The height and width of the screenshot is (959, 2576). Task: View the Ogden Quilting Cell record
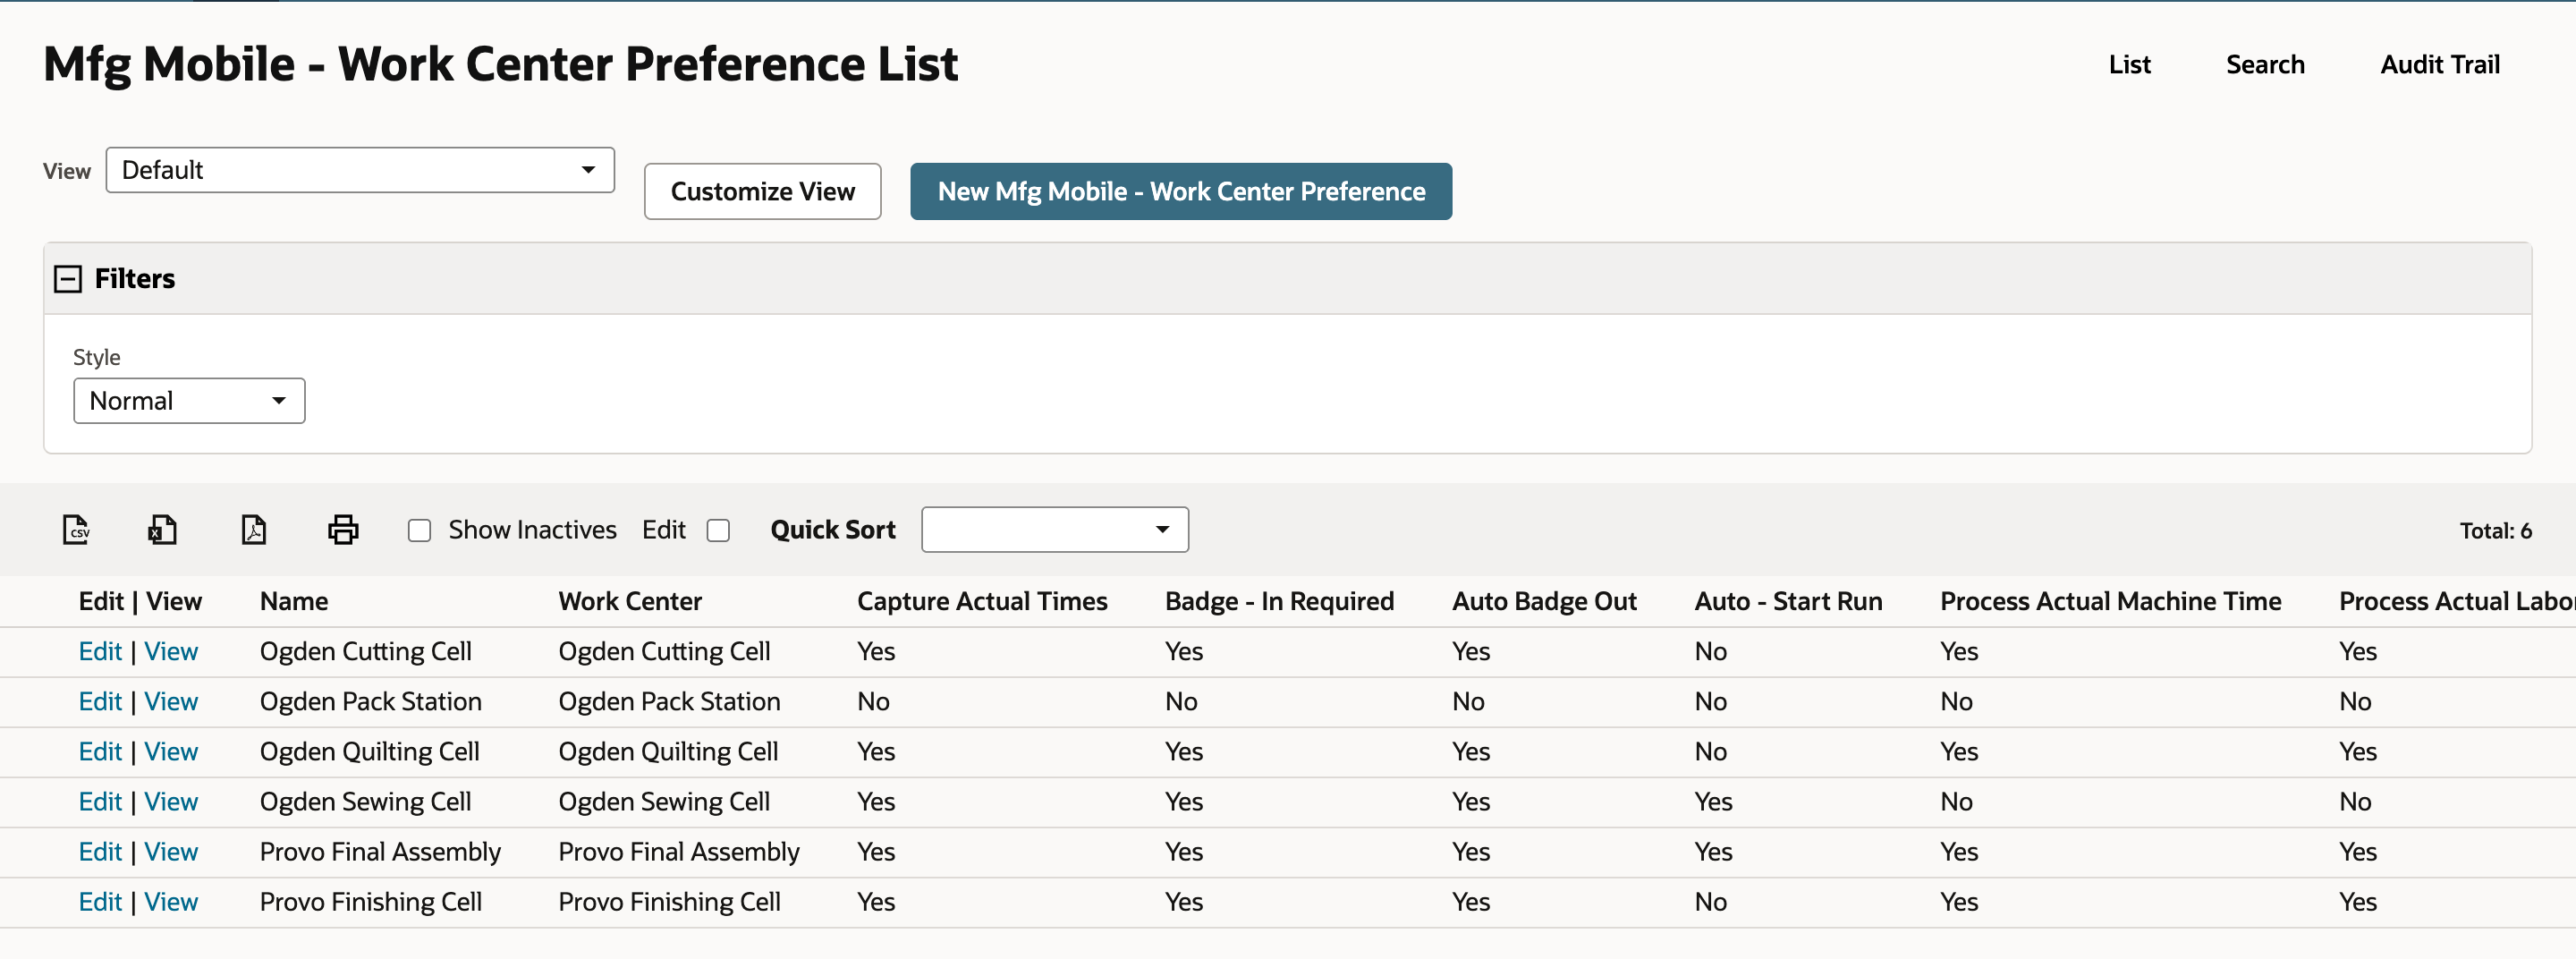pos(171,751)
